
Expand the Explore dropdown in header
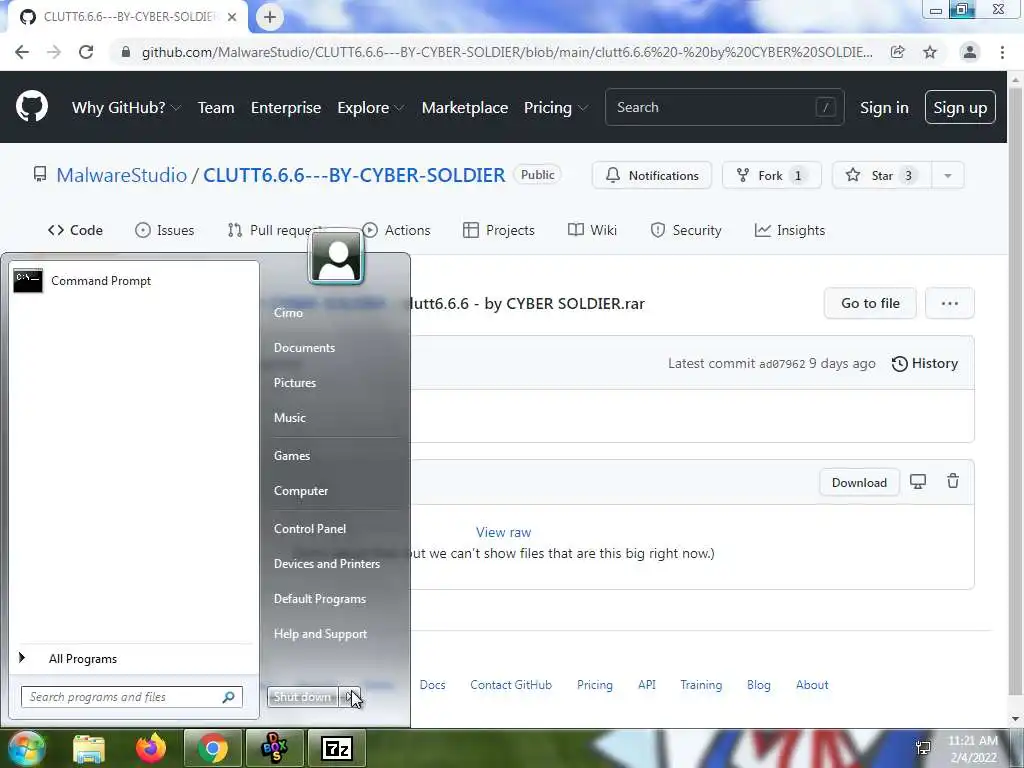370,107
